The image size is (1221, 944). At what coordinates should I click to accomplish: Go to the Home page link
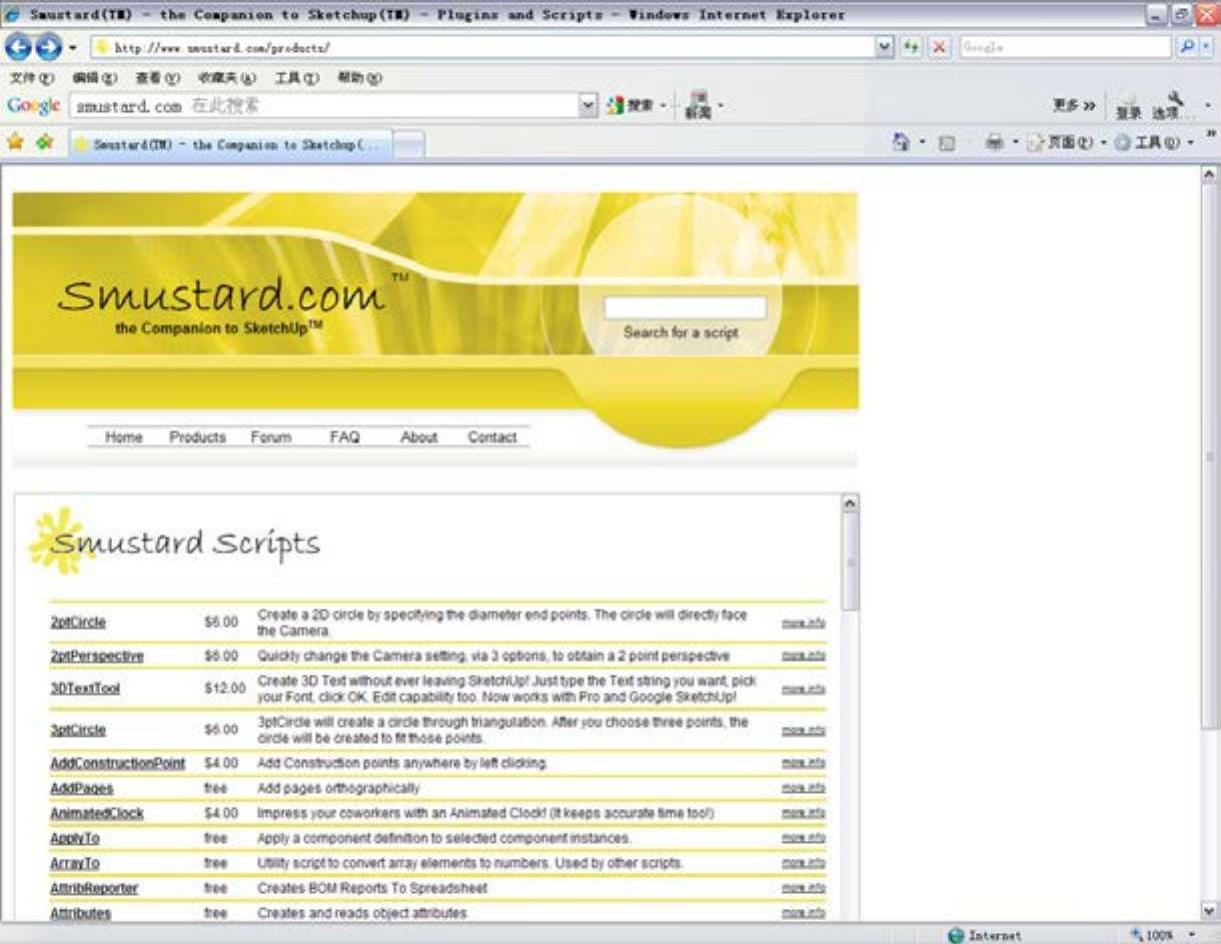124,437
